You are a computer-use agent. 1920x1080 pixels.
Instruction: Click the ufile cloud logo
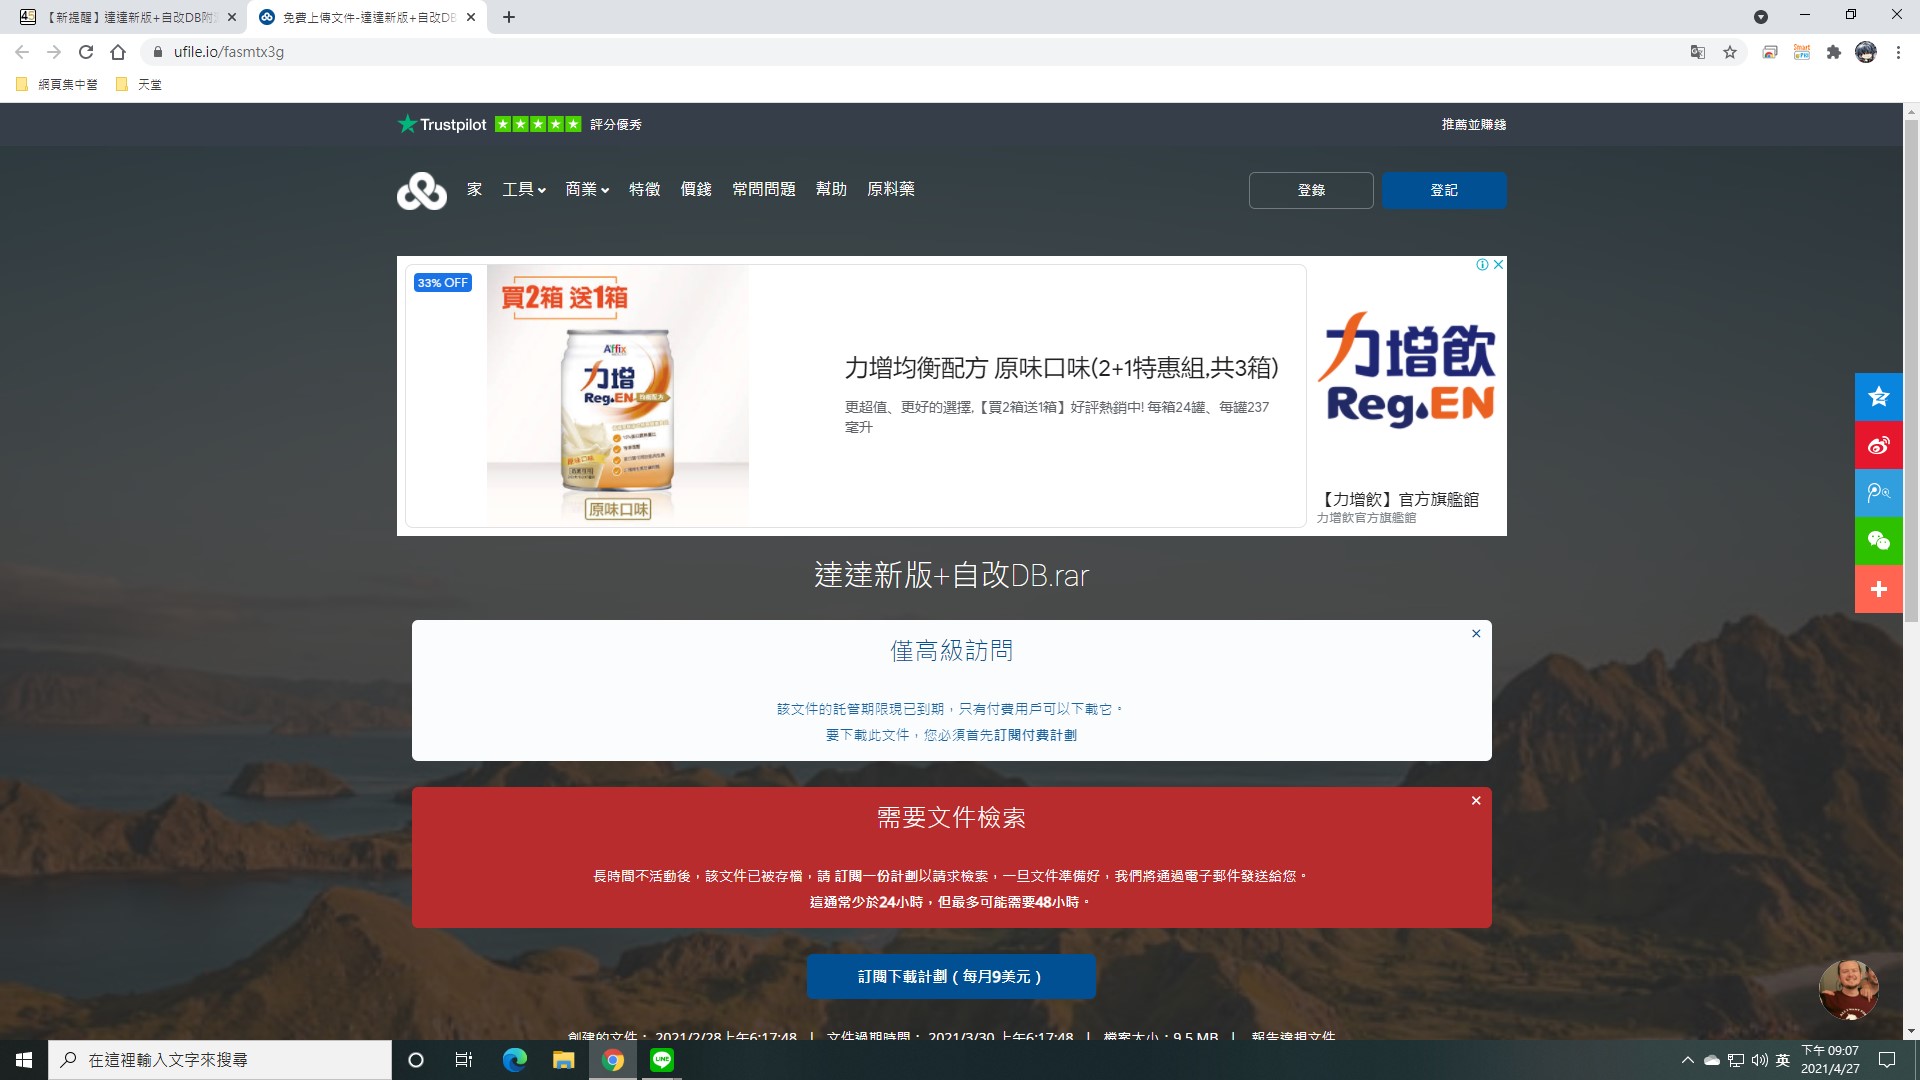[x=421, y=190]
